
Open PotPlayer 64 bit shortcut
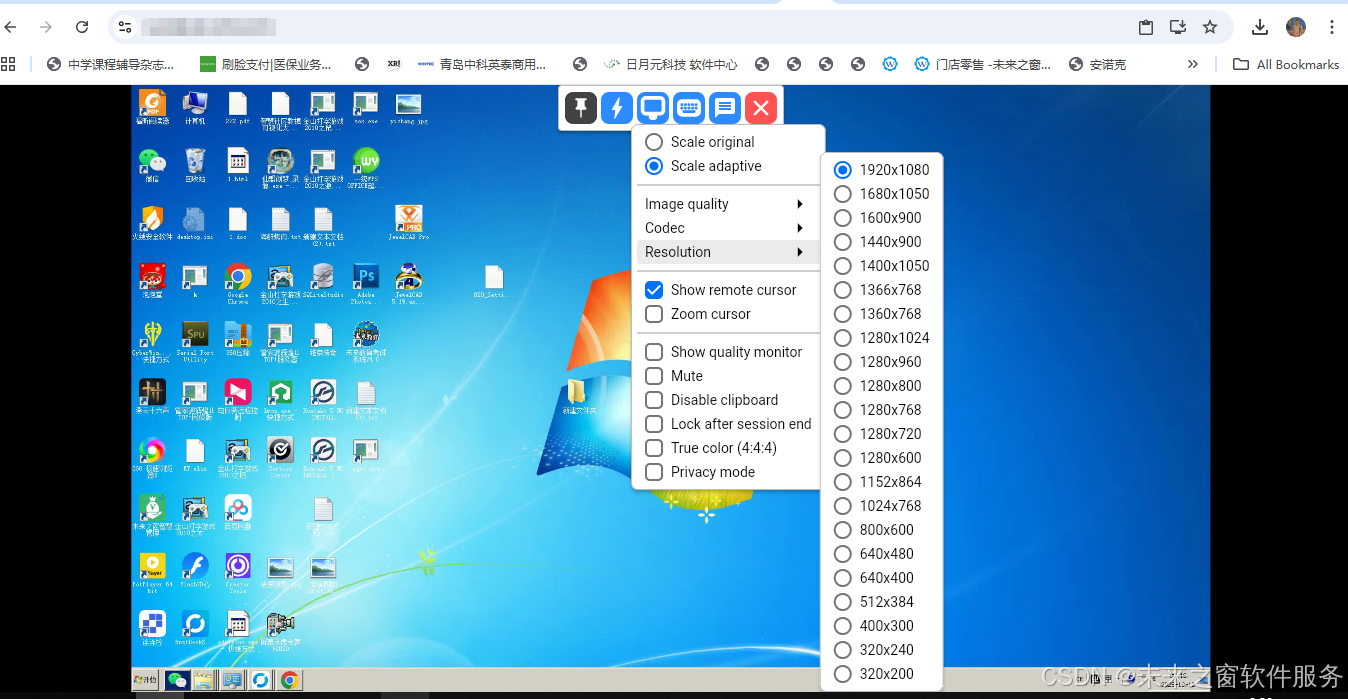click(x=152, y=574)
